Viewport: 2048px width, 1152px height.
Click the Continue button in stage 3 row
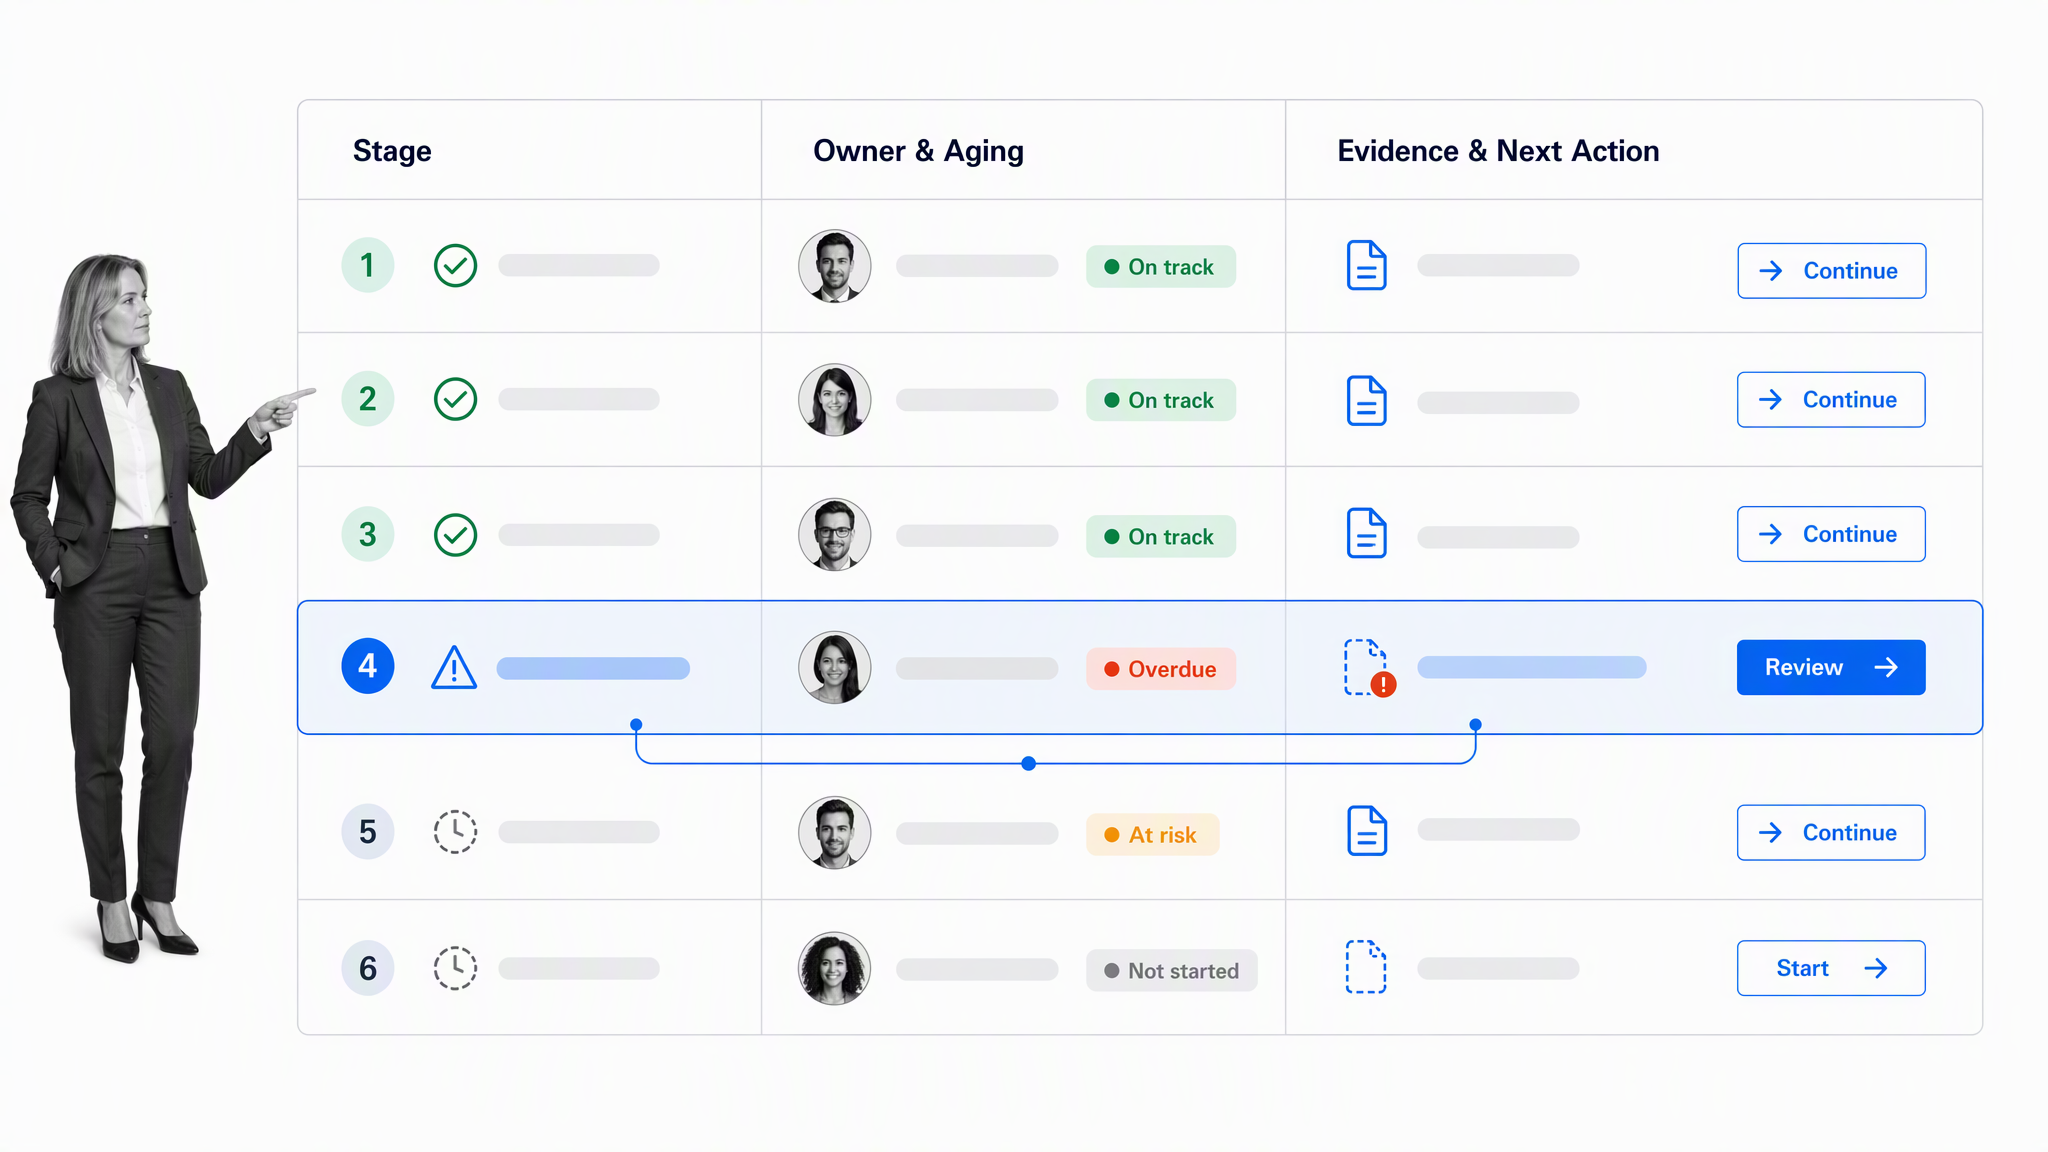point(1831,534)
